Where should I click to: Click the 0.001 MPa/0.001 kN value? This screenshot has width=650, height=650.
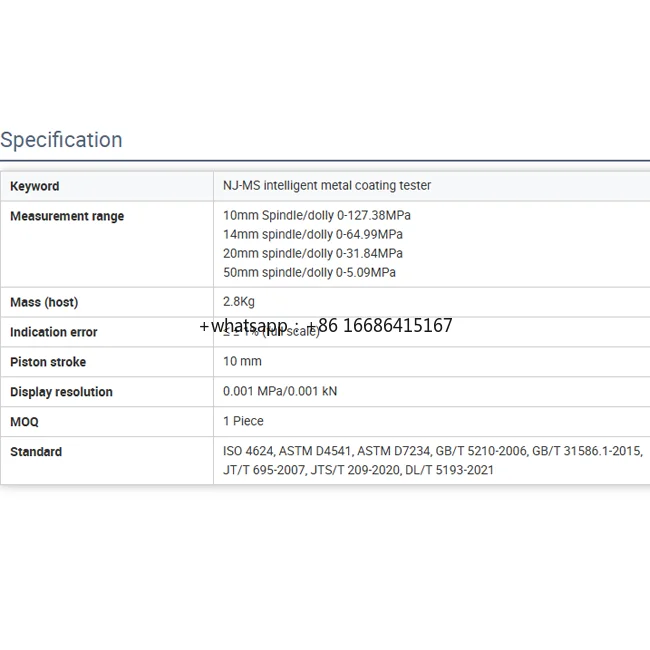(x=280, y=391)
